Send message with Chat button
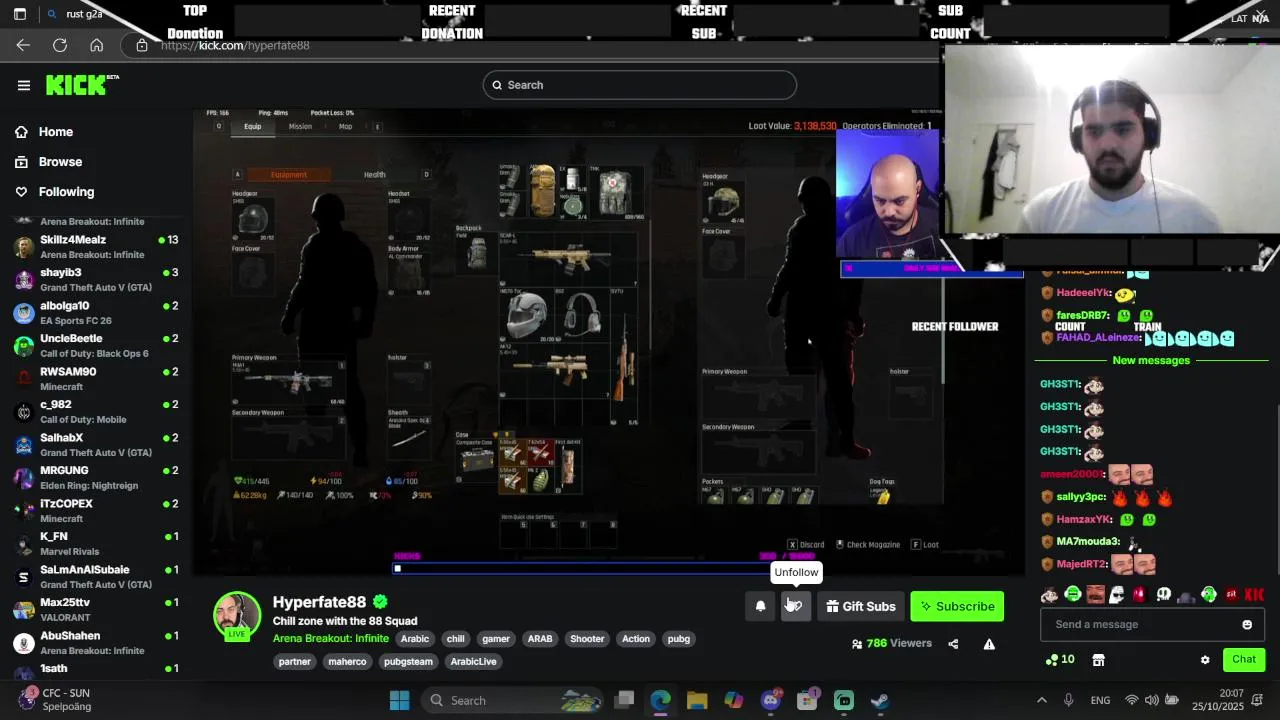Image resolution: width=1280 pixels, height=720 pixels. pos(1244,660)
